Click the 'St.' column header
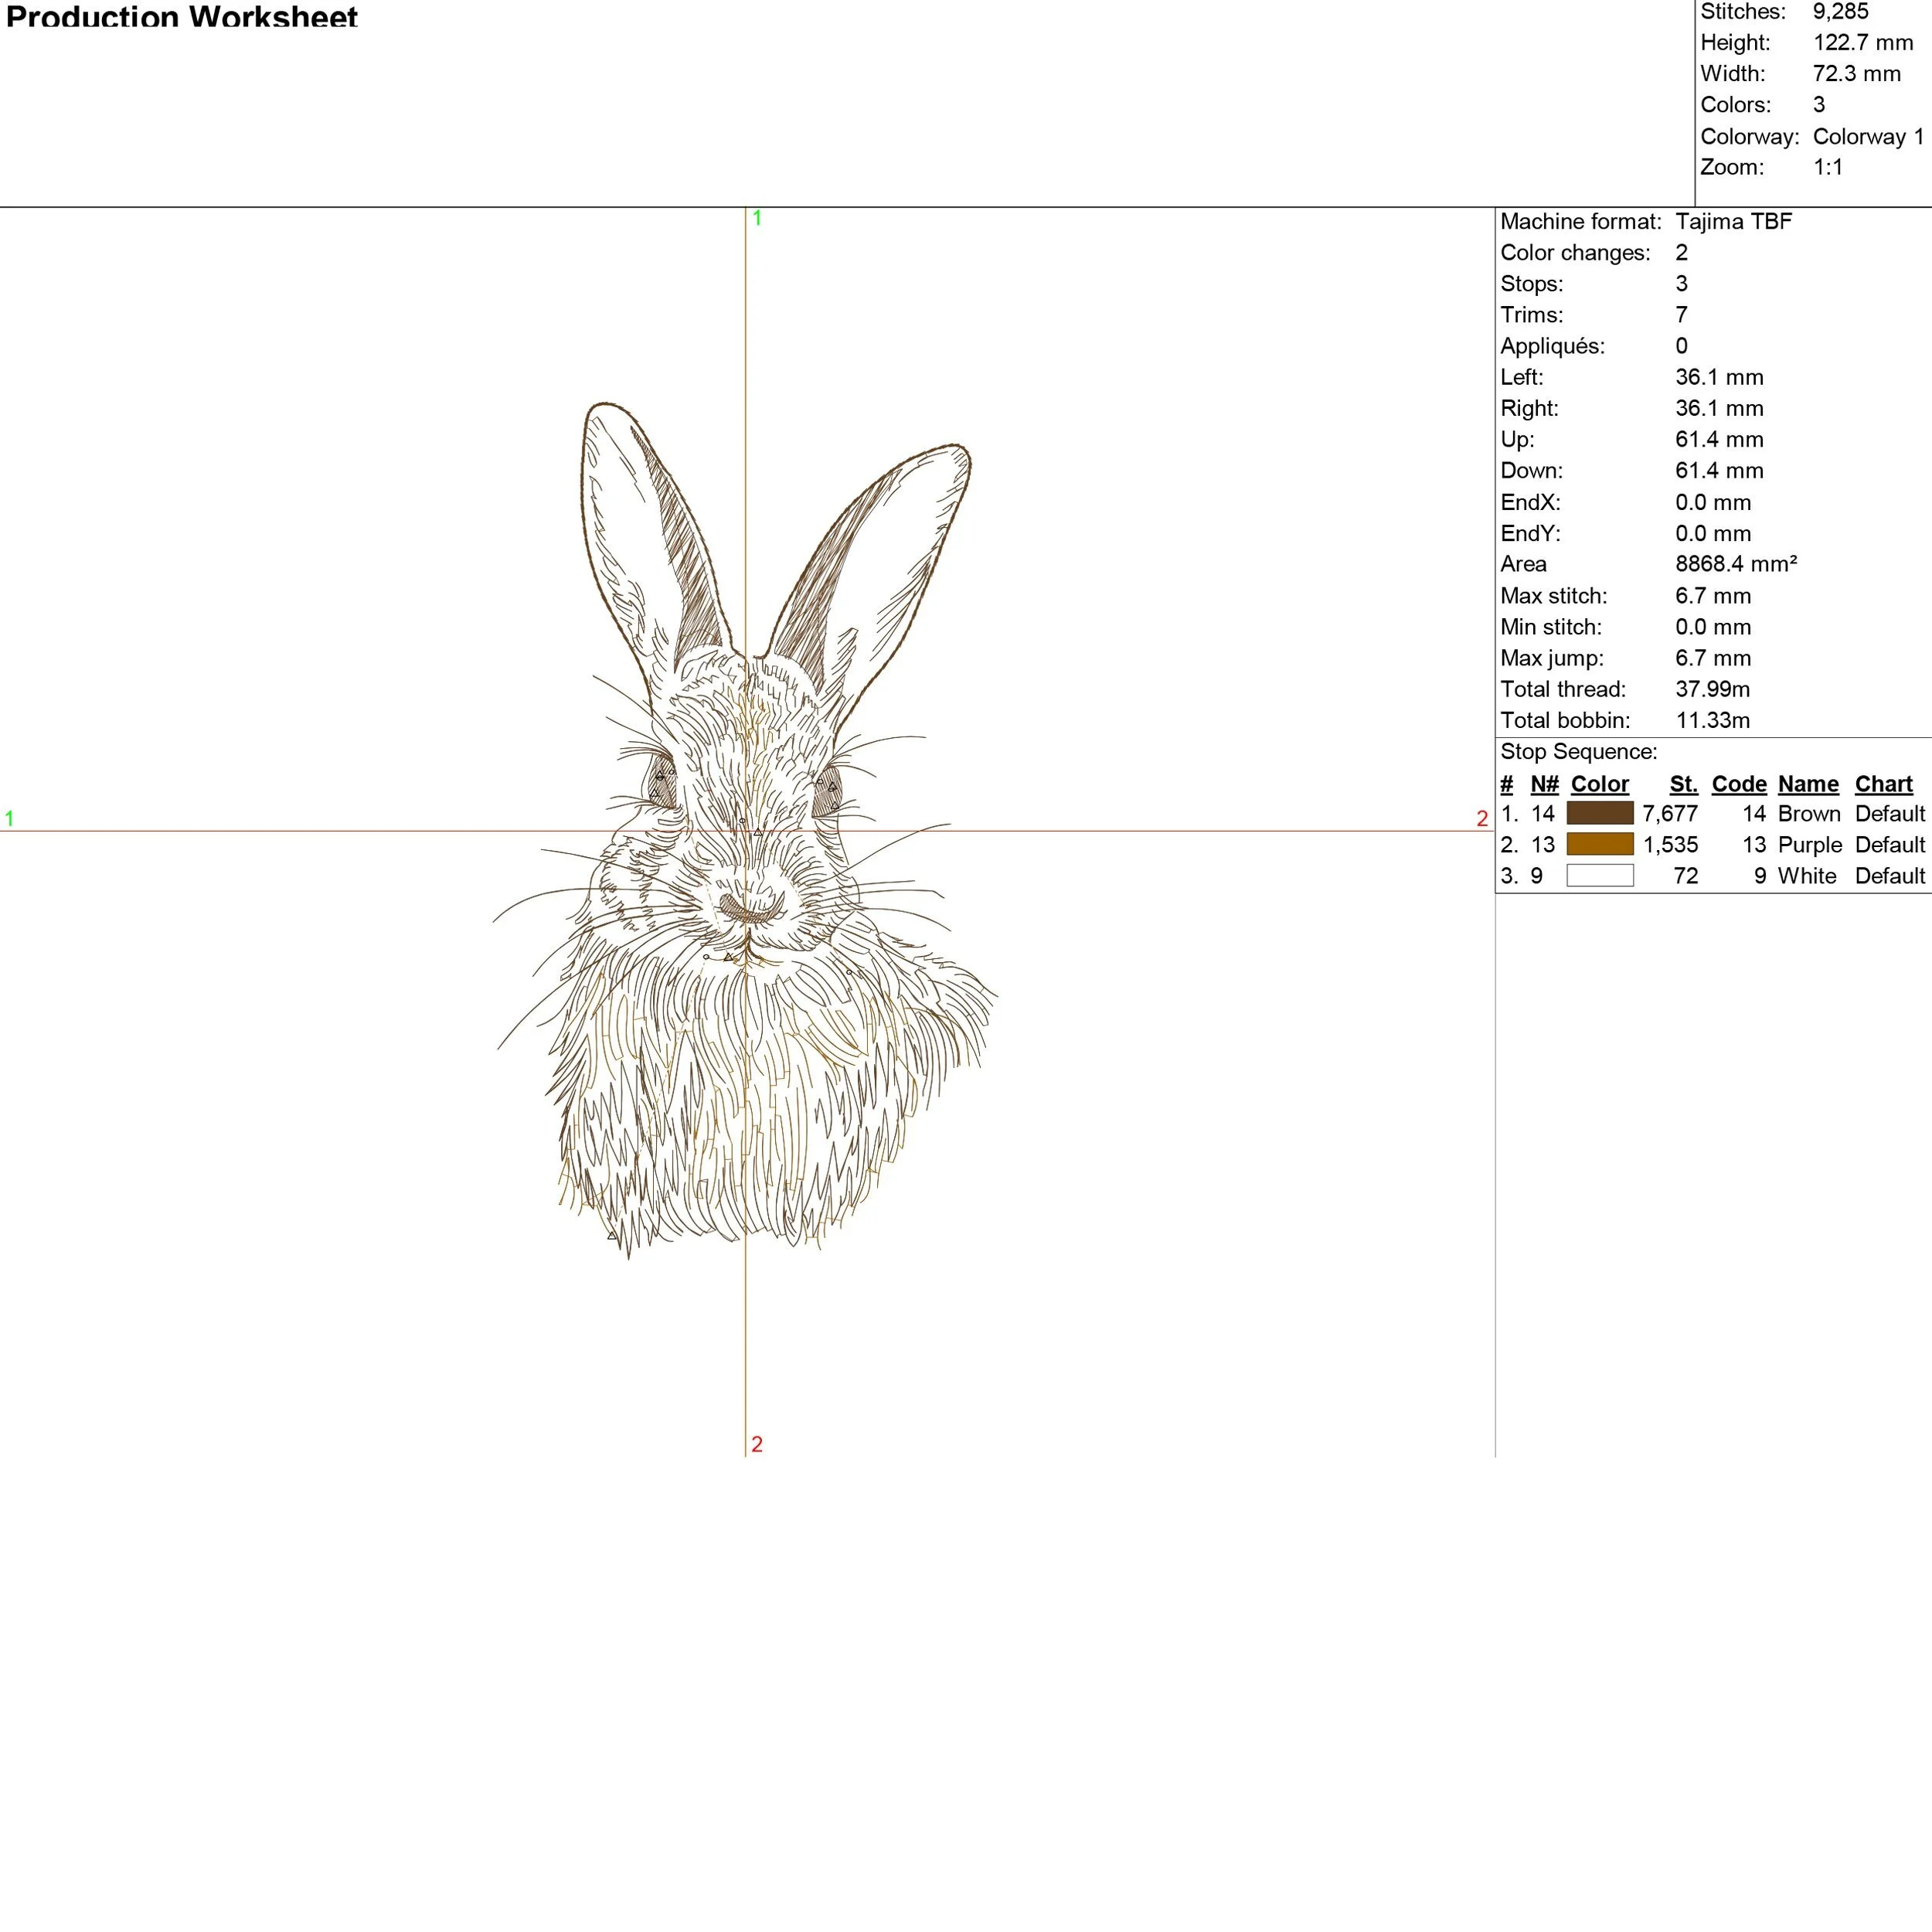The height and width of the screenshot is (1932, 1932). point(1683,784)
